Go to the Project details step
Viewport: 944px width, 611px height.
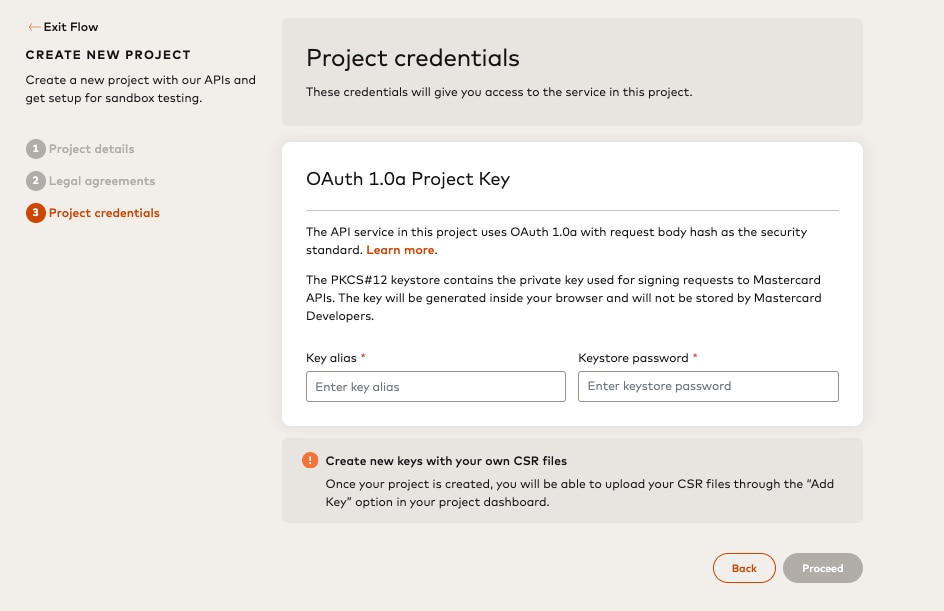[x=91, y=149]
